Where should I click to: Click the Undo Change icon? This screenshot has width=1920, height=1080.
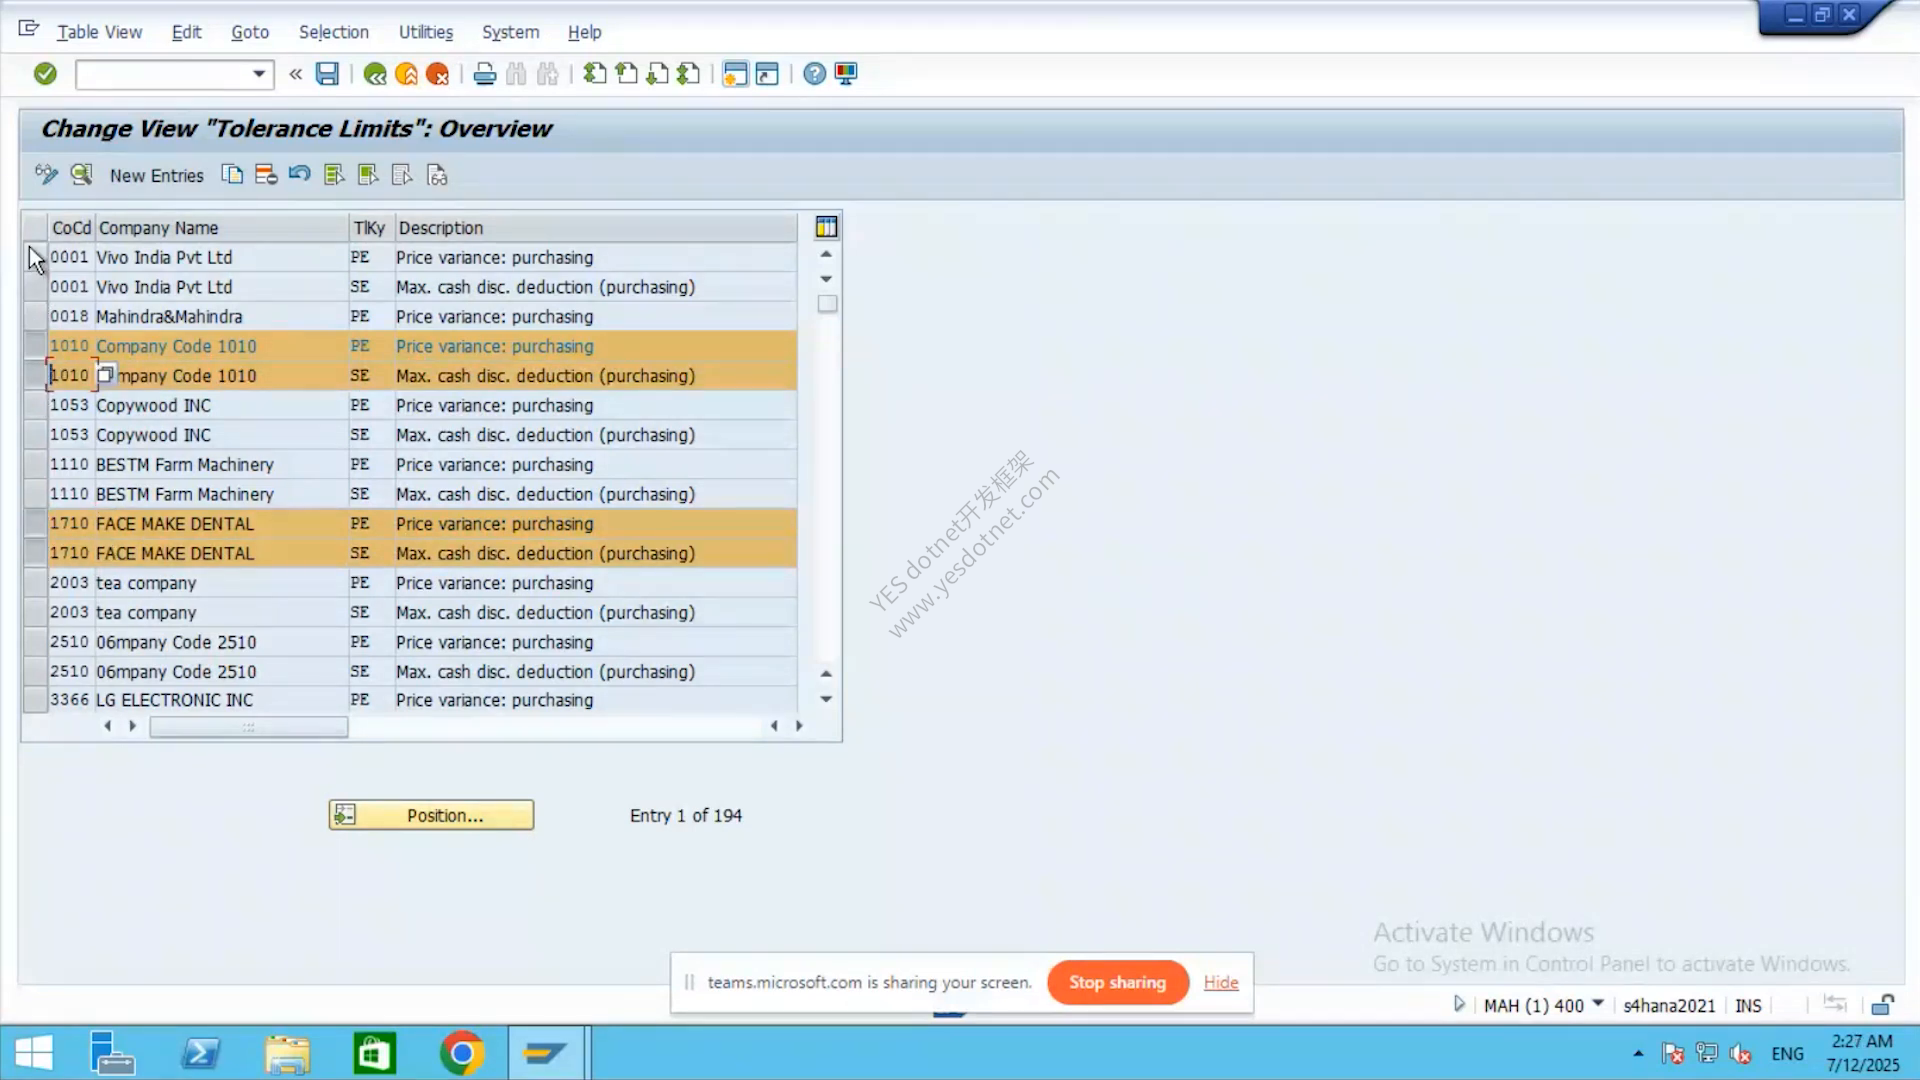[x=299, y=175]
